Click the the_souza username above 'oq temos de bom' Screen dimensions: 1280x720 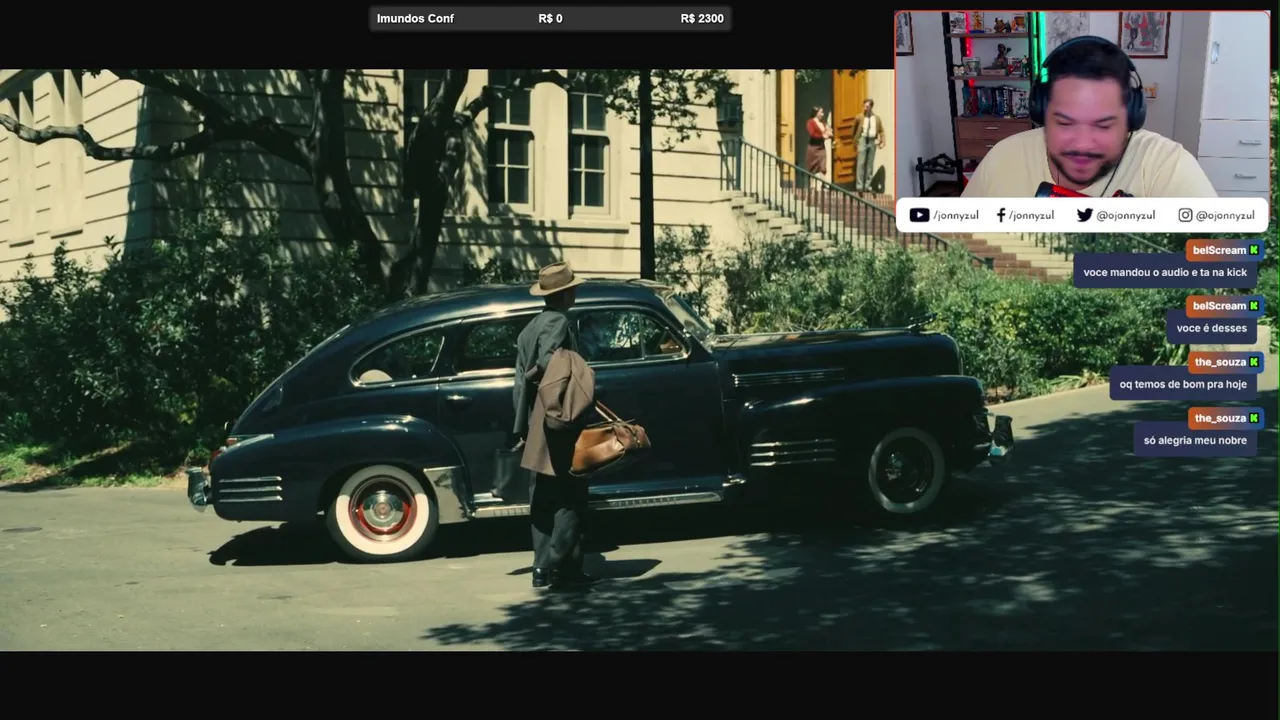(1220, 362)
